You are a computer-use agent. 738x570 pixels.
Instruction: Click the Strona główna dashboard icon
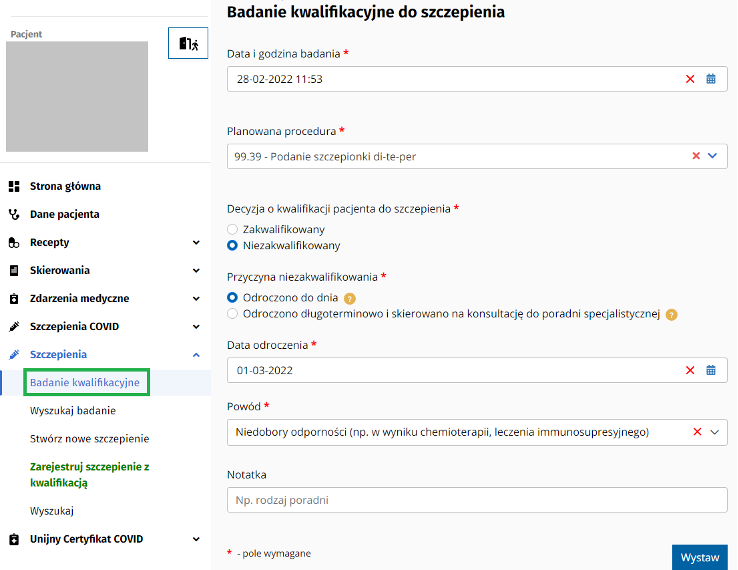pos(14,186)
